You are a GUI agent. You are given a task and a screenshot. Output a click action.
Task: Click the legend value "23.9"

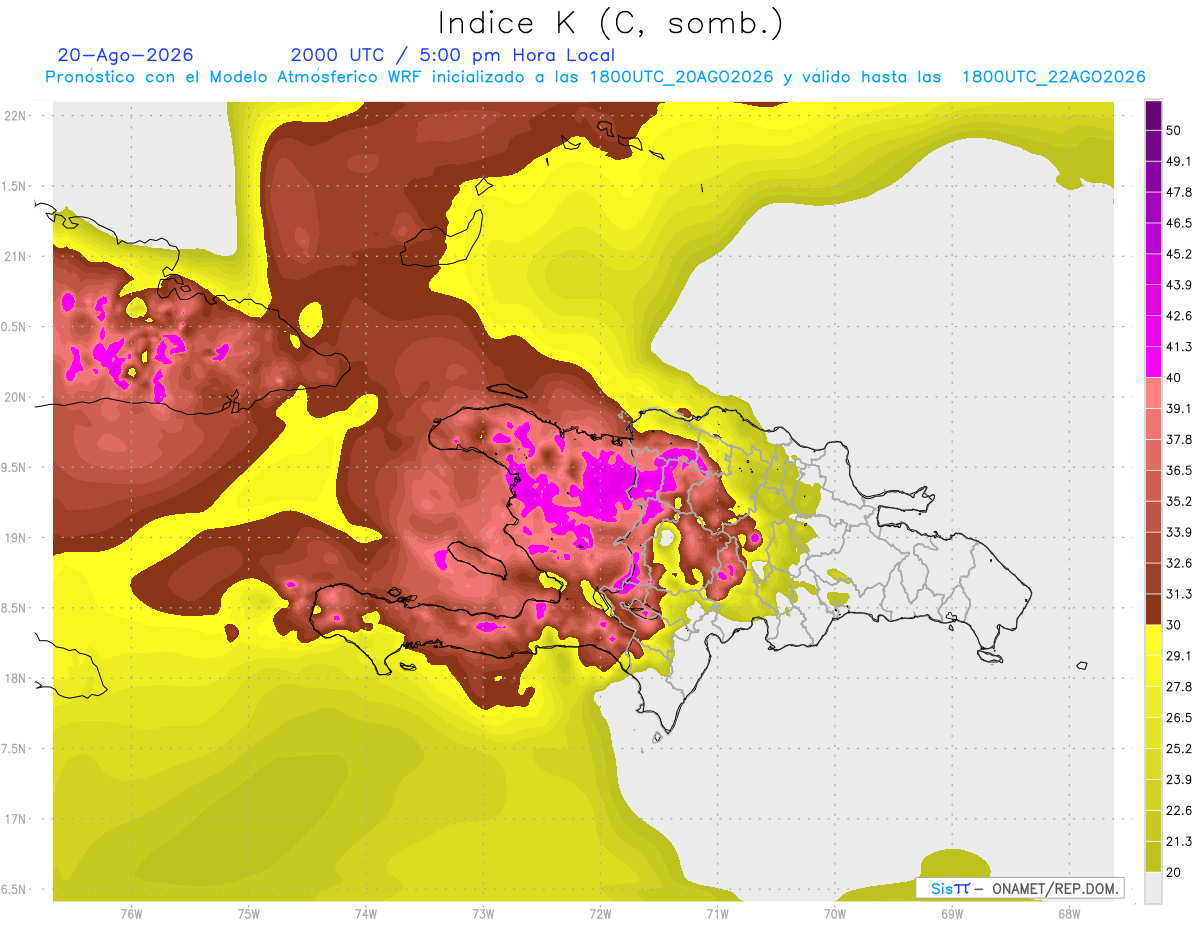(1179, 780)
